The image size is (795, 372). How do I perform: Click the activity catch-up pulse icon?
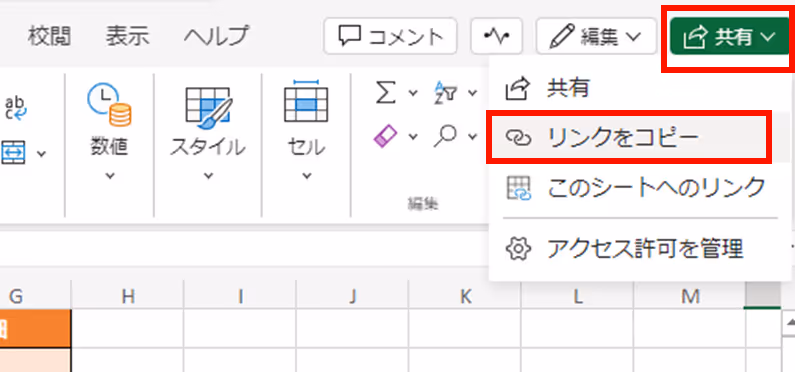point(496,36)
